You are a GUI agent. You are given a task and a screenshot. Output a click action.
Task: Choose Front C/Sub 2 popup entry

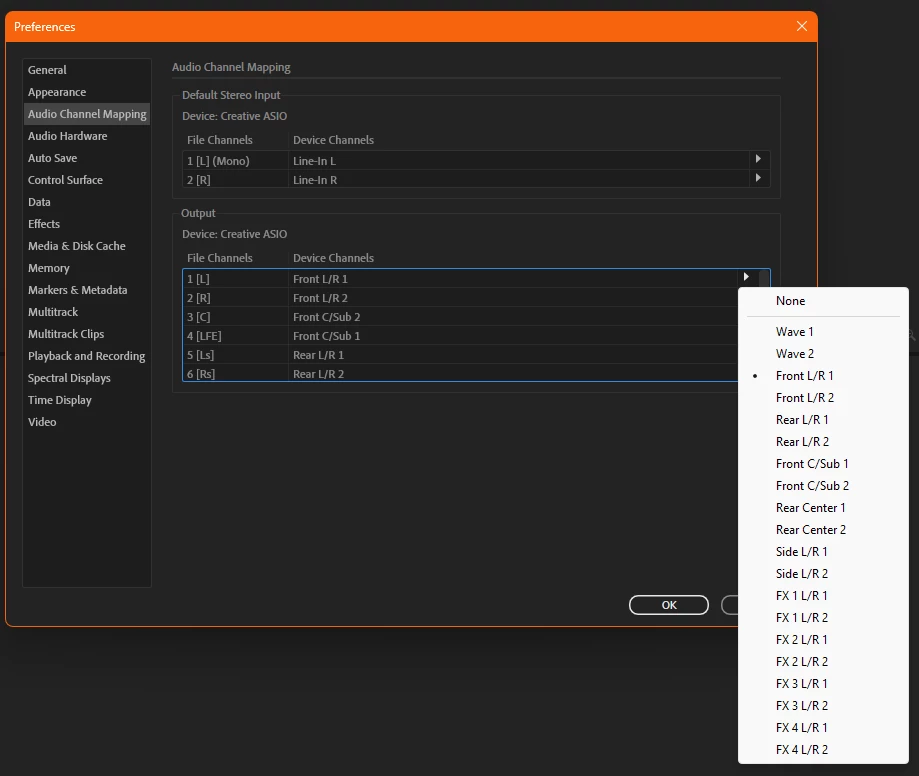click(823, 486)
